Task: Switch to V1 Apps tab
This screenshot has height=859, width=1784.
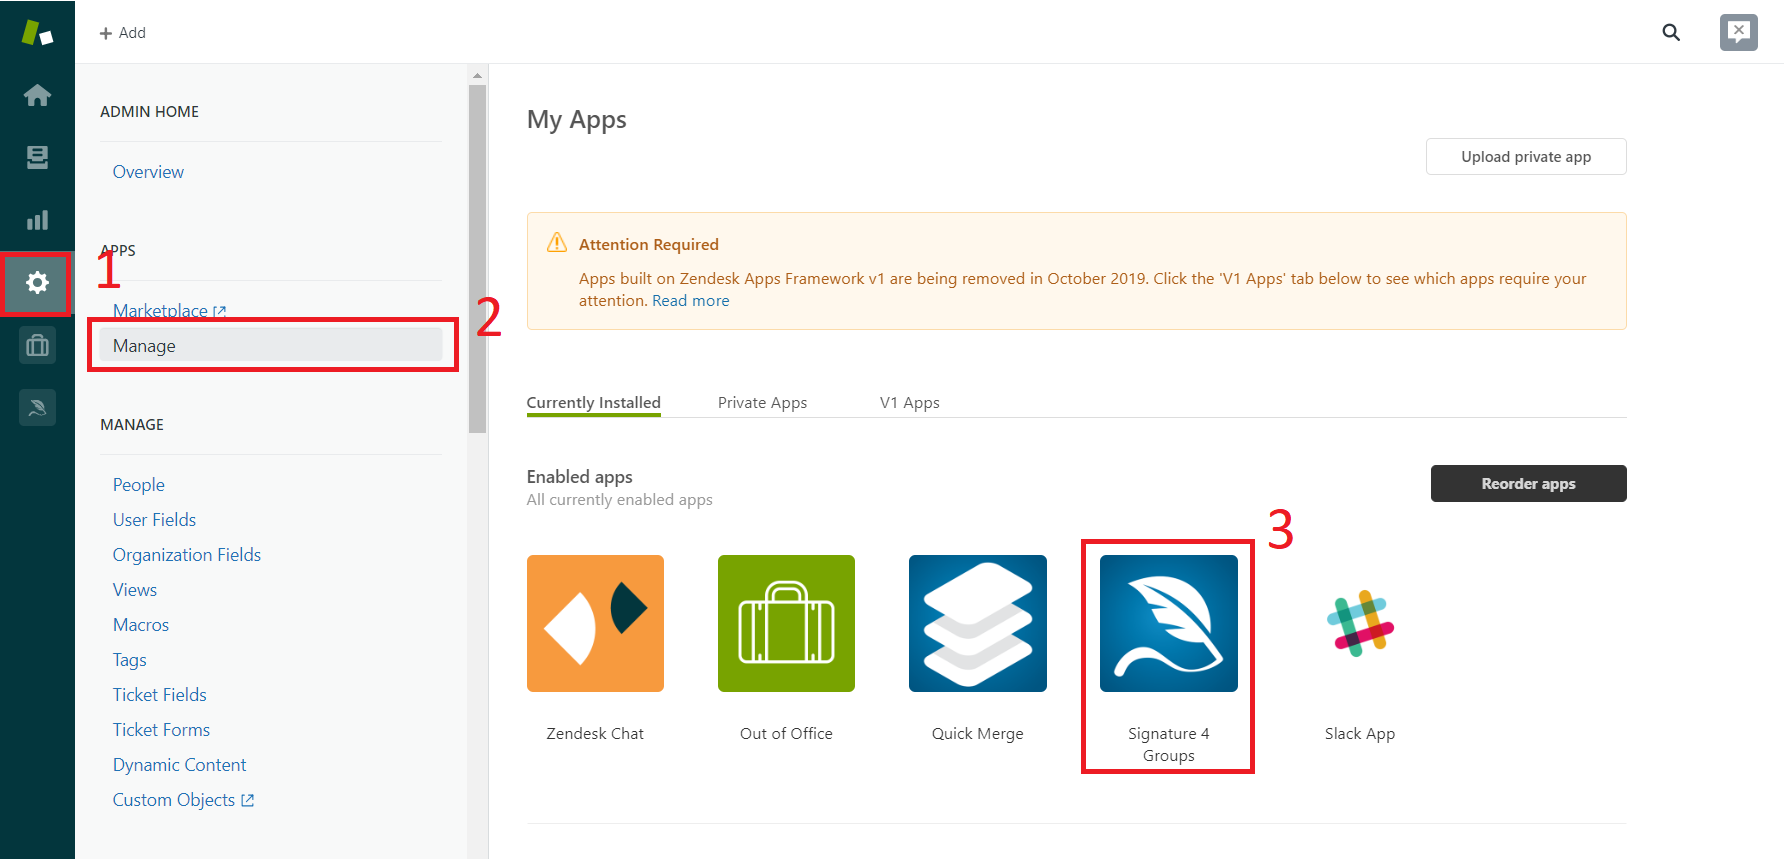Action: [x=910, y=403]
